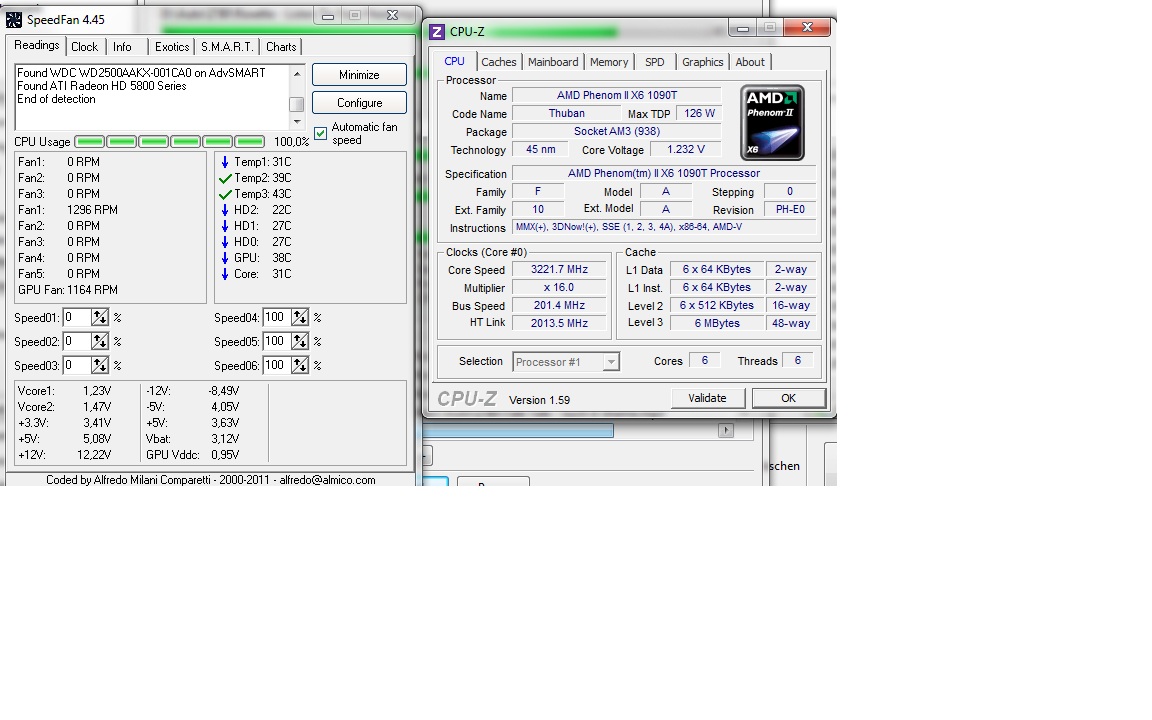Open CPU-Z Memory tab
Screen dimensions: 1152x720
click(609, 62)
